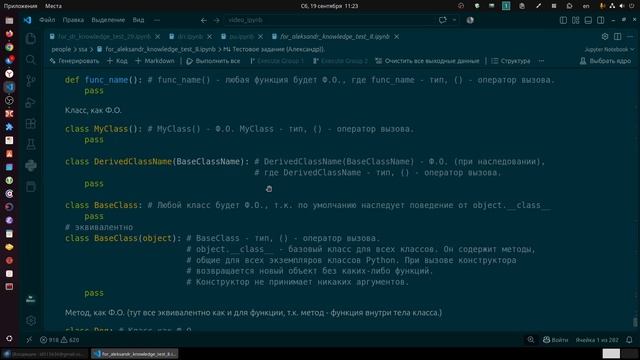Click the ssa breadcrumb
Viewport: 640px width, 360px height.
click(83, 49)
